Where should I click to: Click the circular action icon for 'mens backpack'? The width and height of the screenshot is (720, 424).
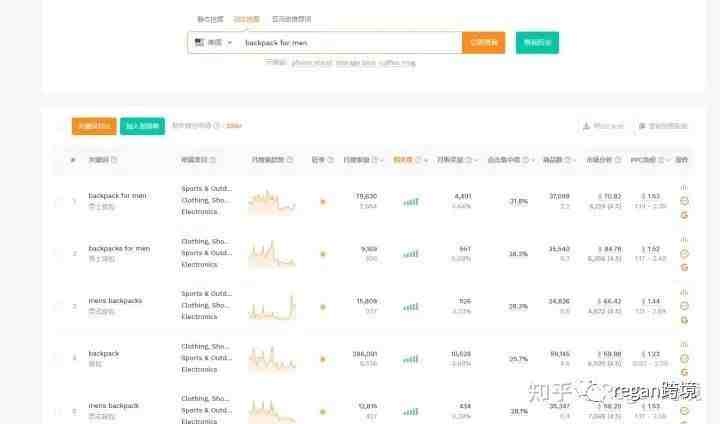click(x=684, y=411)
